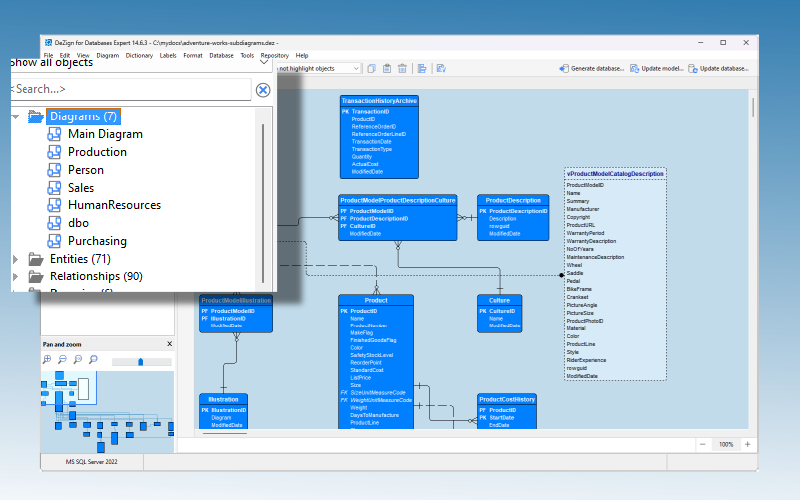Viewport: 800px width, 500px height.
Task: Click the Production diagram icon
Action: point(54,152)
